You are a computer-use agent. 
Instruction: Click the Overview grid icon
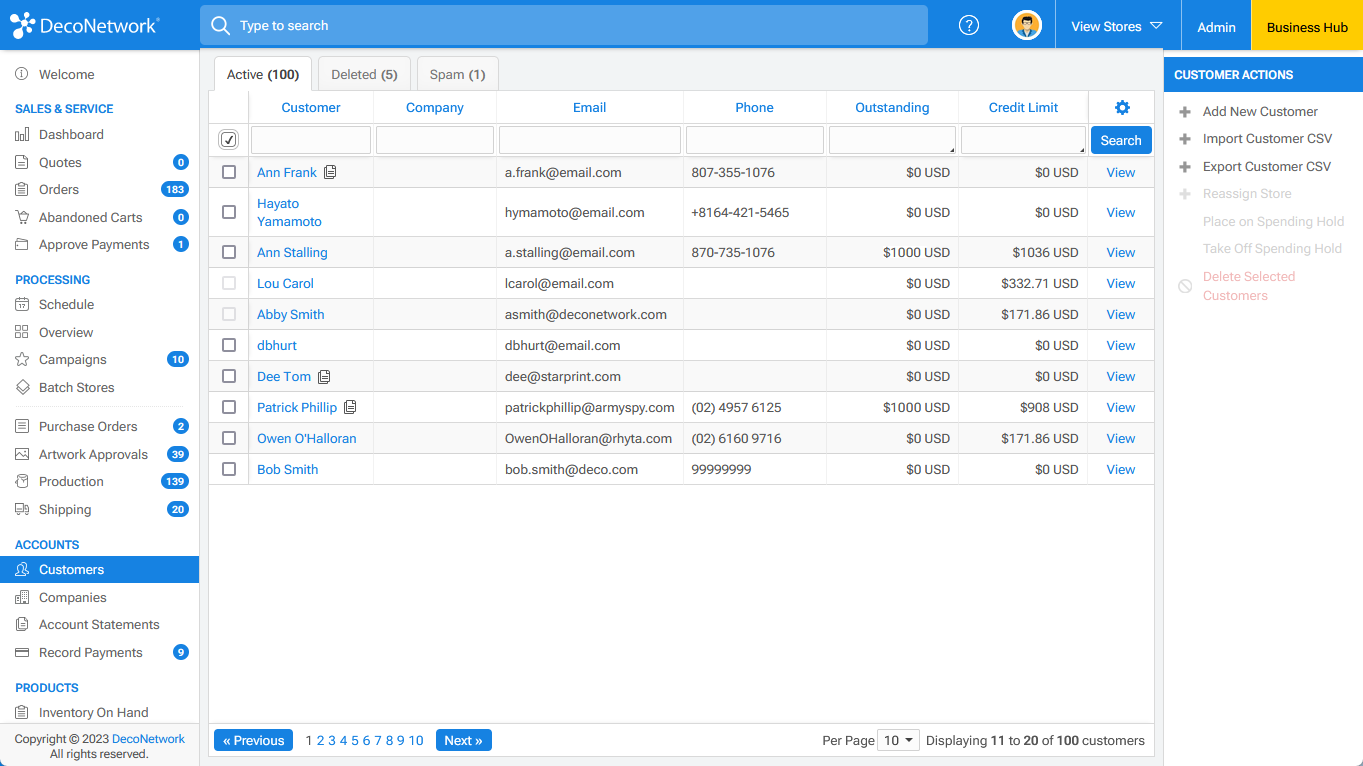(22, 332)
